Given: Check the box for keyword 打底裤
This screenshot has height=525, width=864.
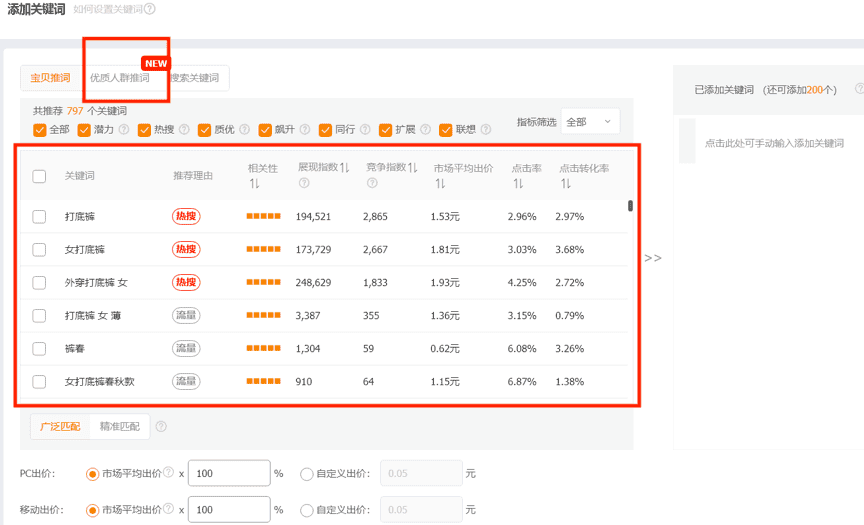Looking at the screenshot, I should click(39, 217).
